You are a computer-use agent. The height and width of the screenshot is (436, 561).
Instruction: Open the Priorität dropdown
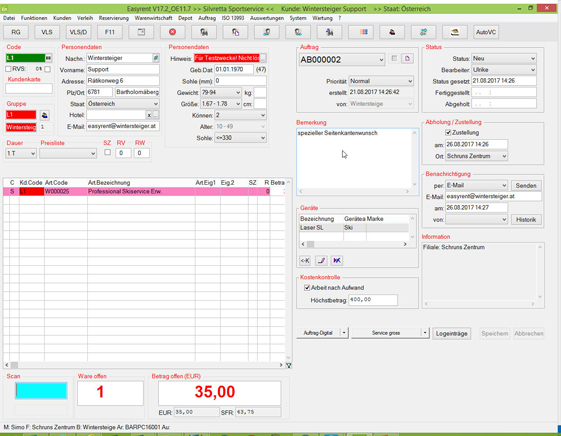tap(381, 81)
